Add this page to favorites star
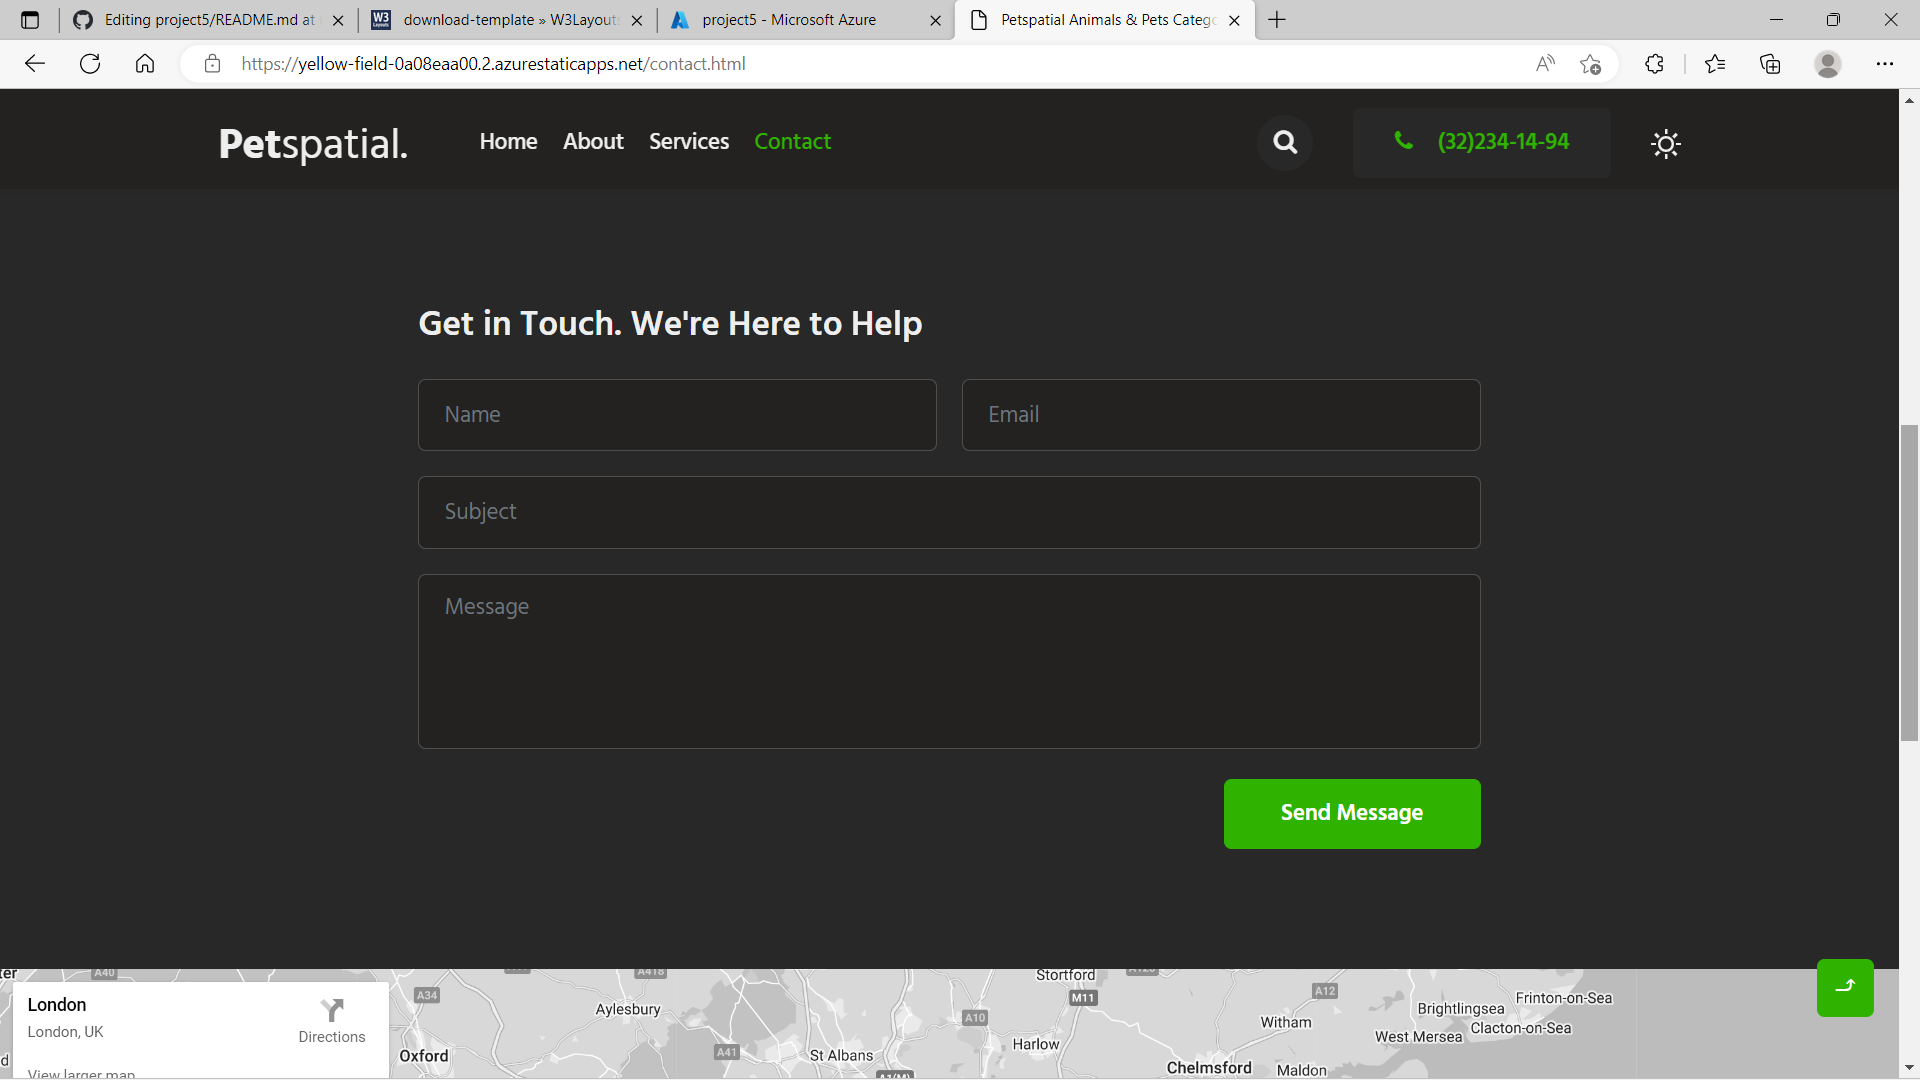Image resolution: width=1920 pixels, height=1080 pixels. point(1590,64)
